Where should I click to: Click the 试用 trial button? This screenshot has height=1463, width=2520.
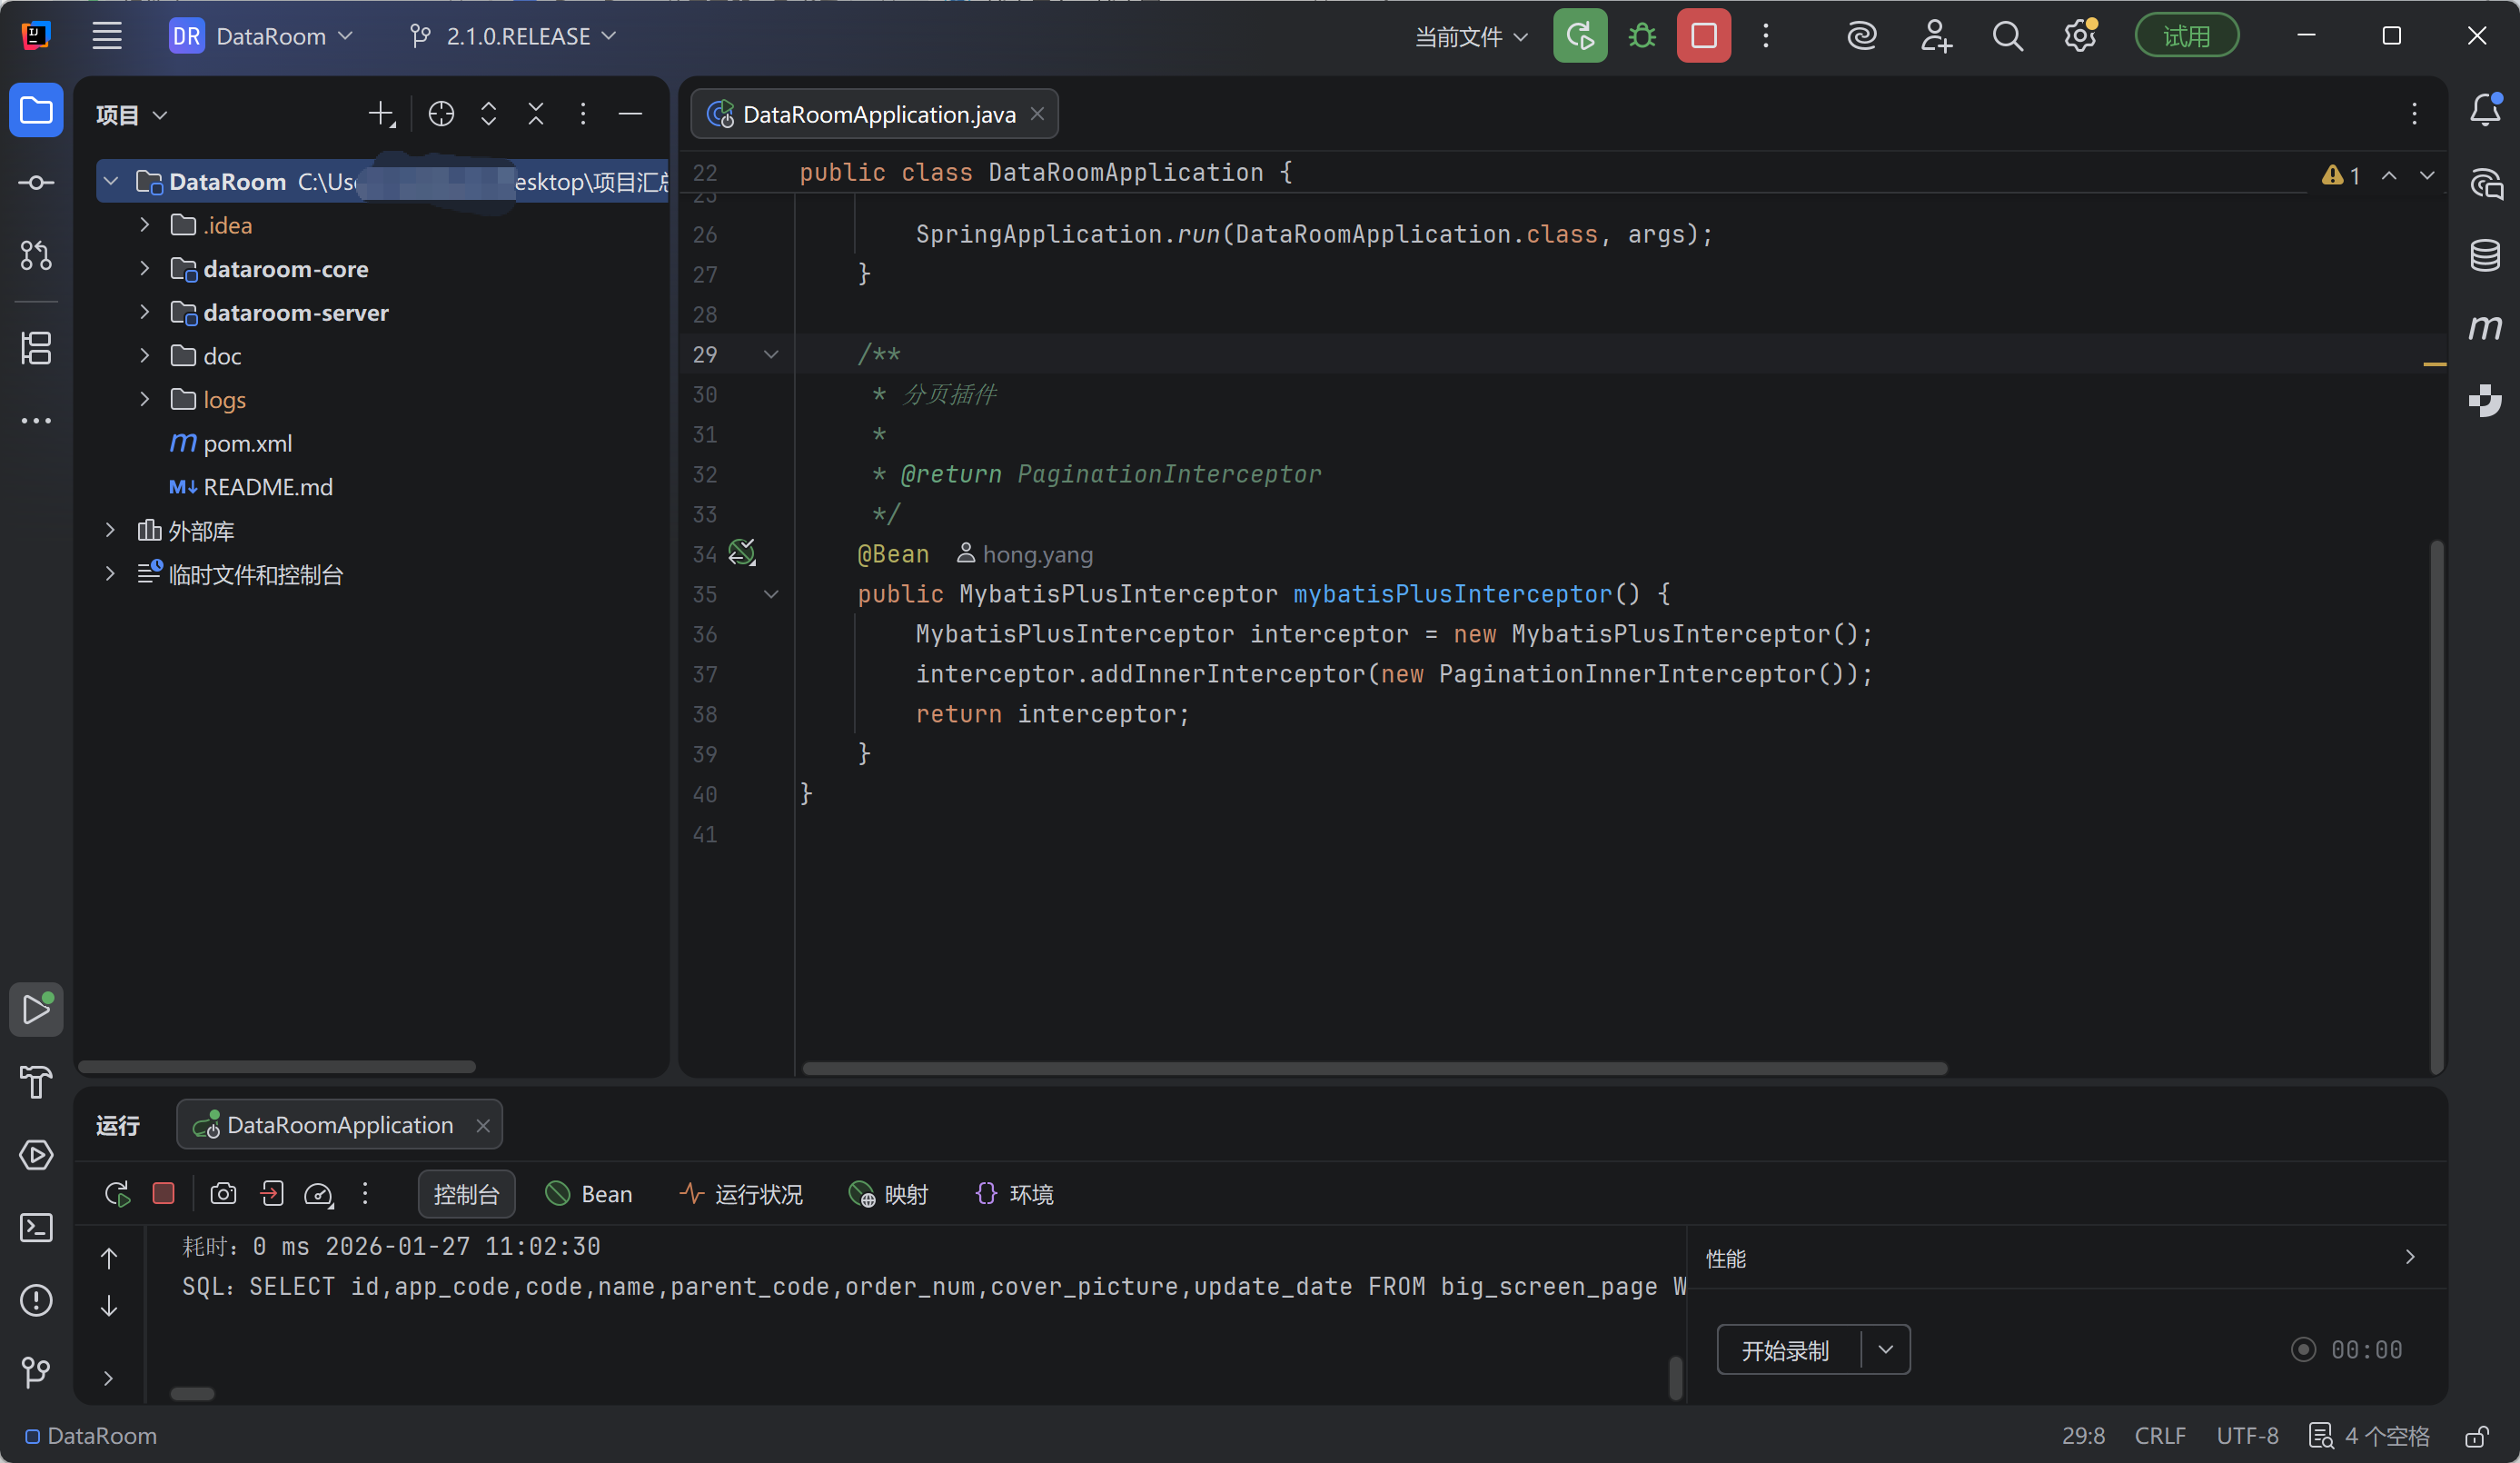[x=2185, y=37]
